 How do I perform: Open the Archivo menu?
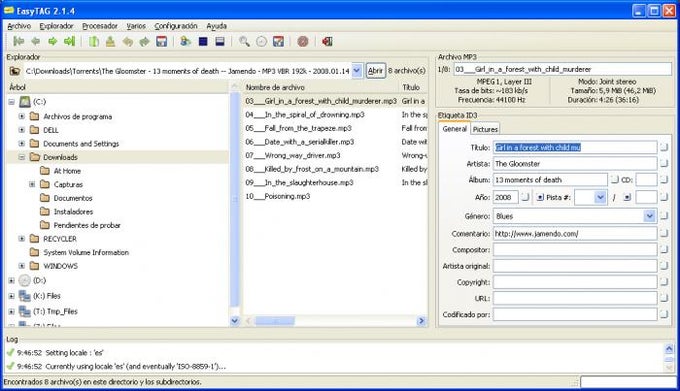tap(19, 26)
